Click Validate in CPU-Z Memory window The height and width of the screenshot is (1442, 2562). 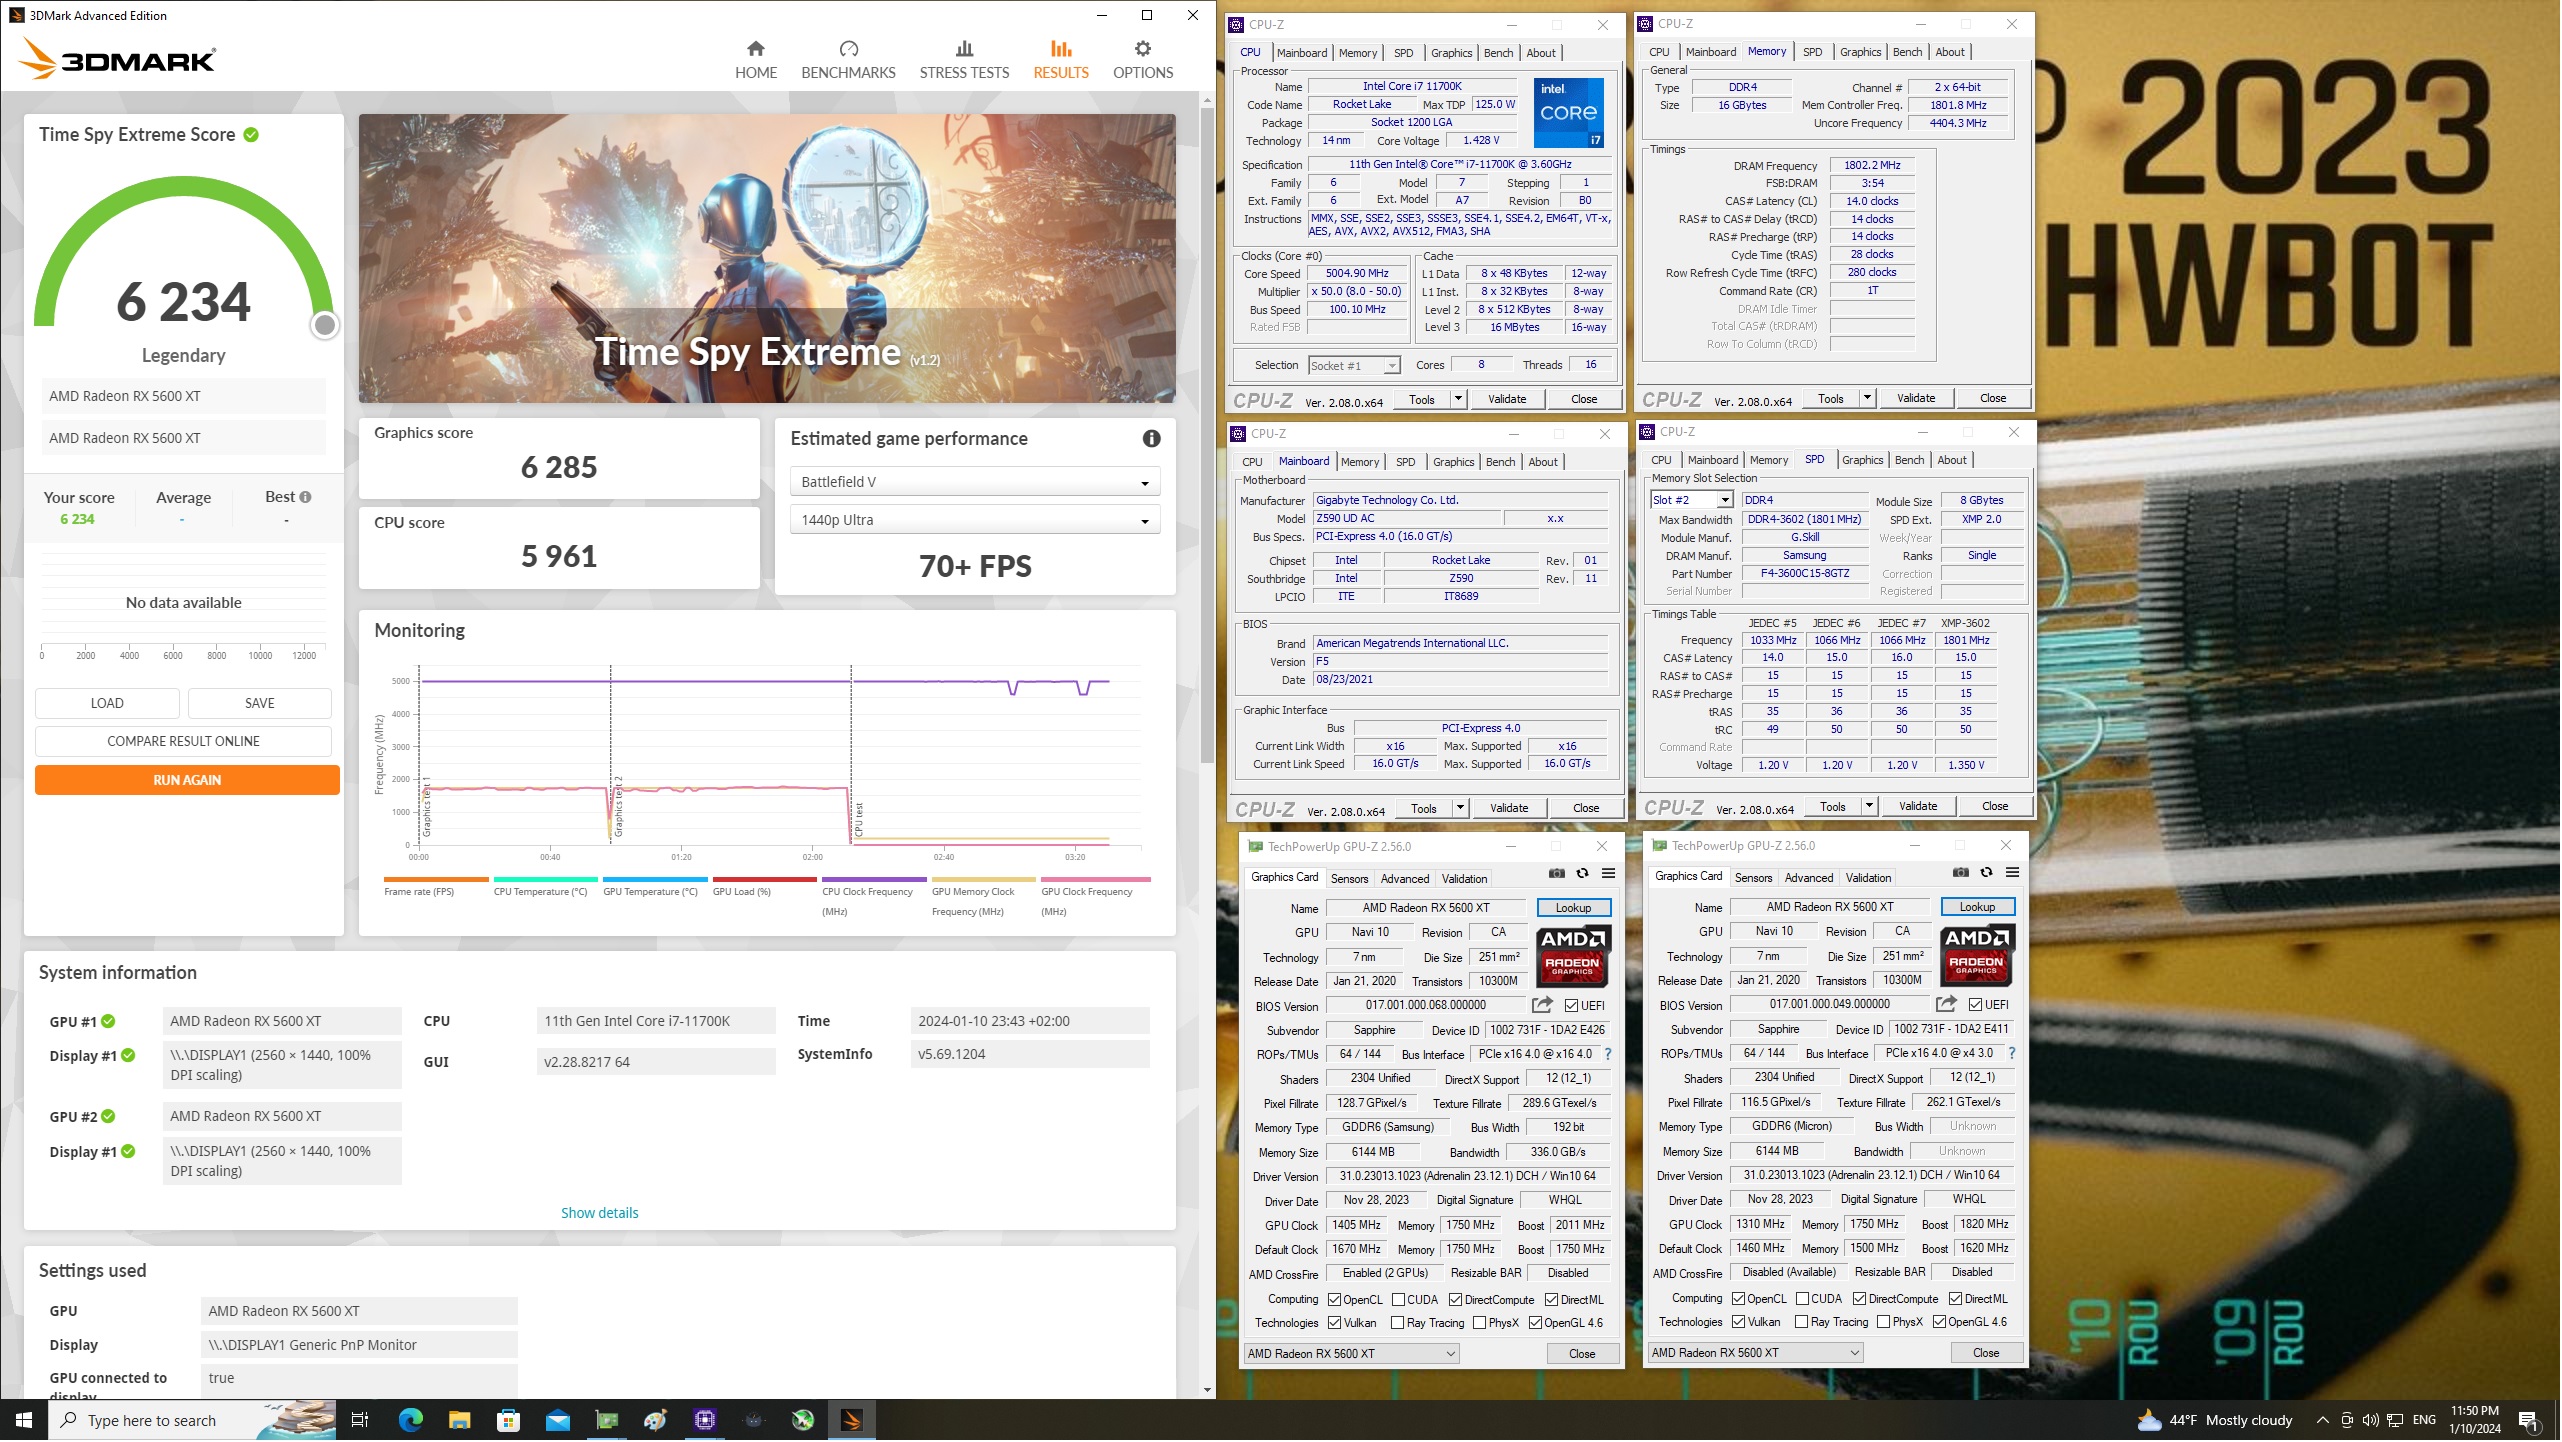click(1917, 399)
